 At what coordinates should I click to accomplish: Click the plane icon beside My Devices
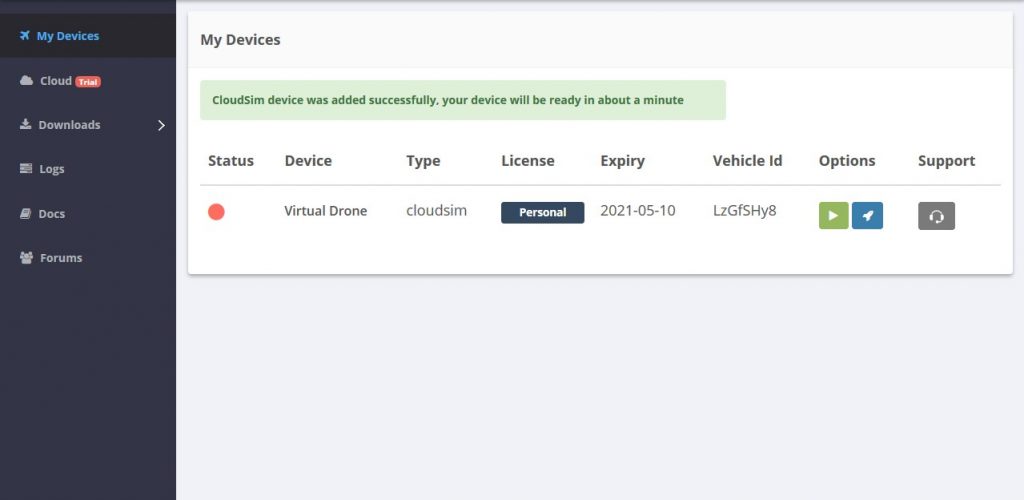click(25, 36)
